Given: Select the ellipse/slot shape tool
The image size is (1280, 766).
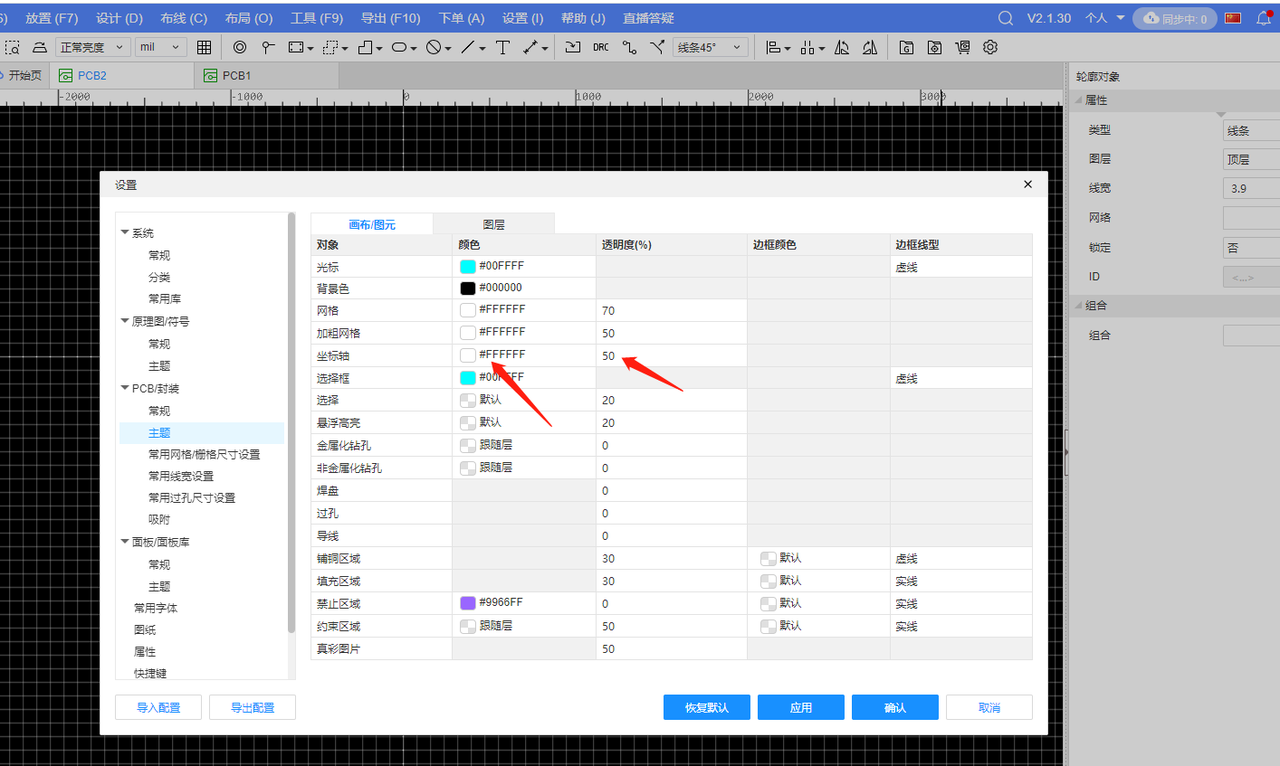Looking at the screenshot, I should [399, 47].
